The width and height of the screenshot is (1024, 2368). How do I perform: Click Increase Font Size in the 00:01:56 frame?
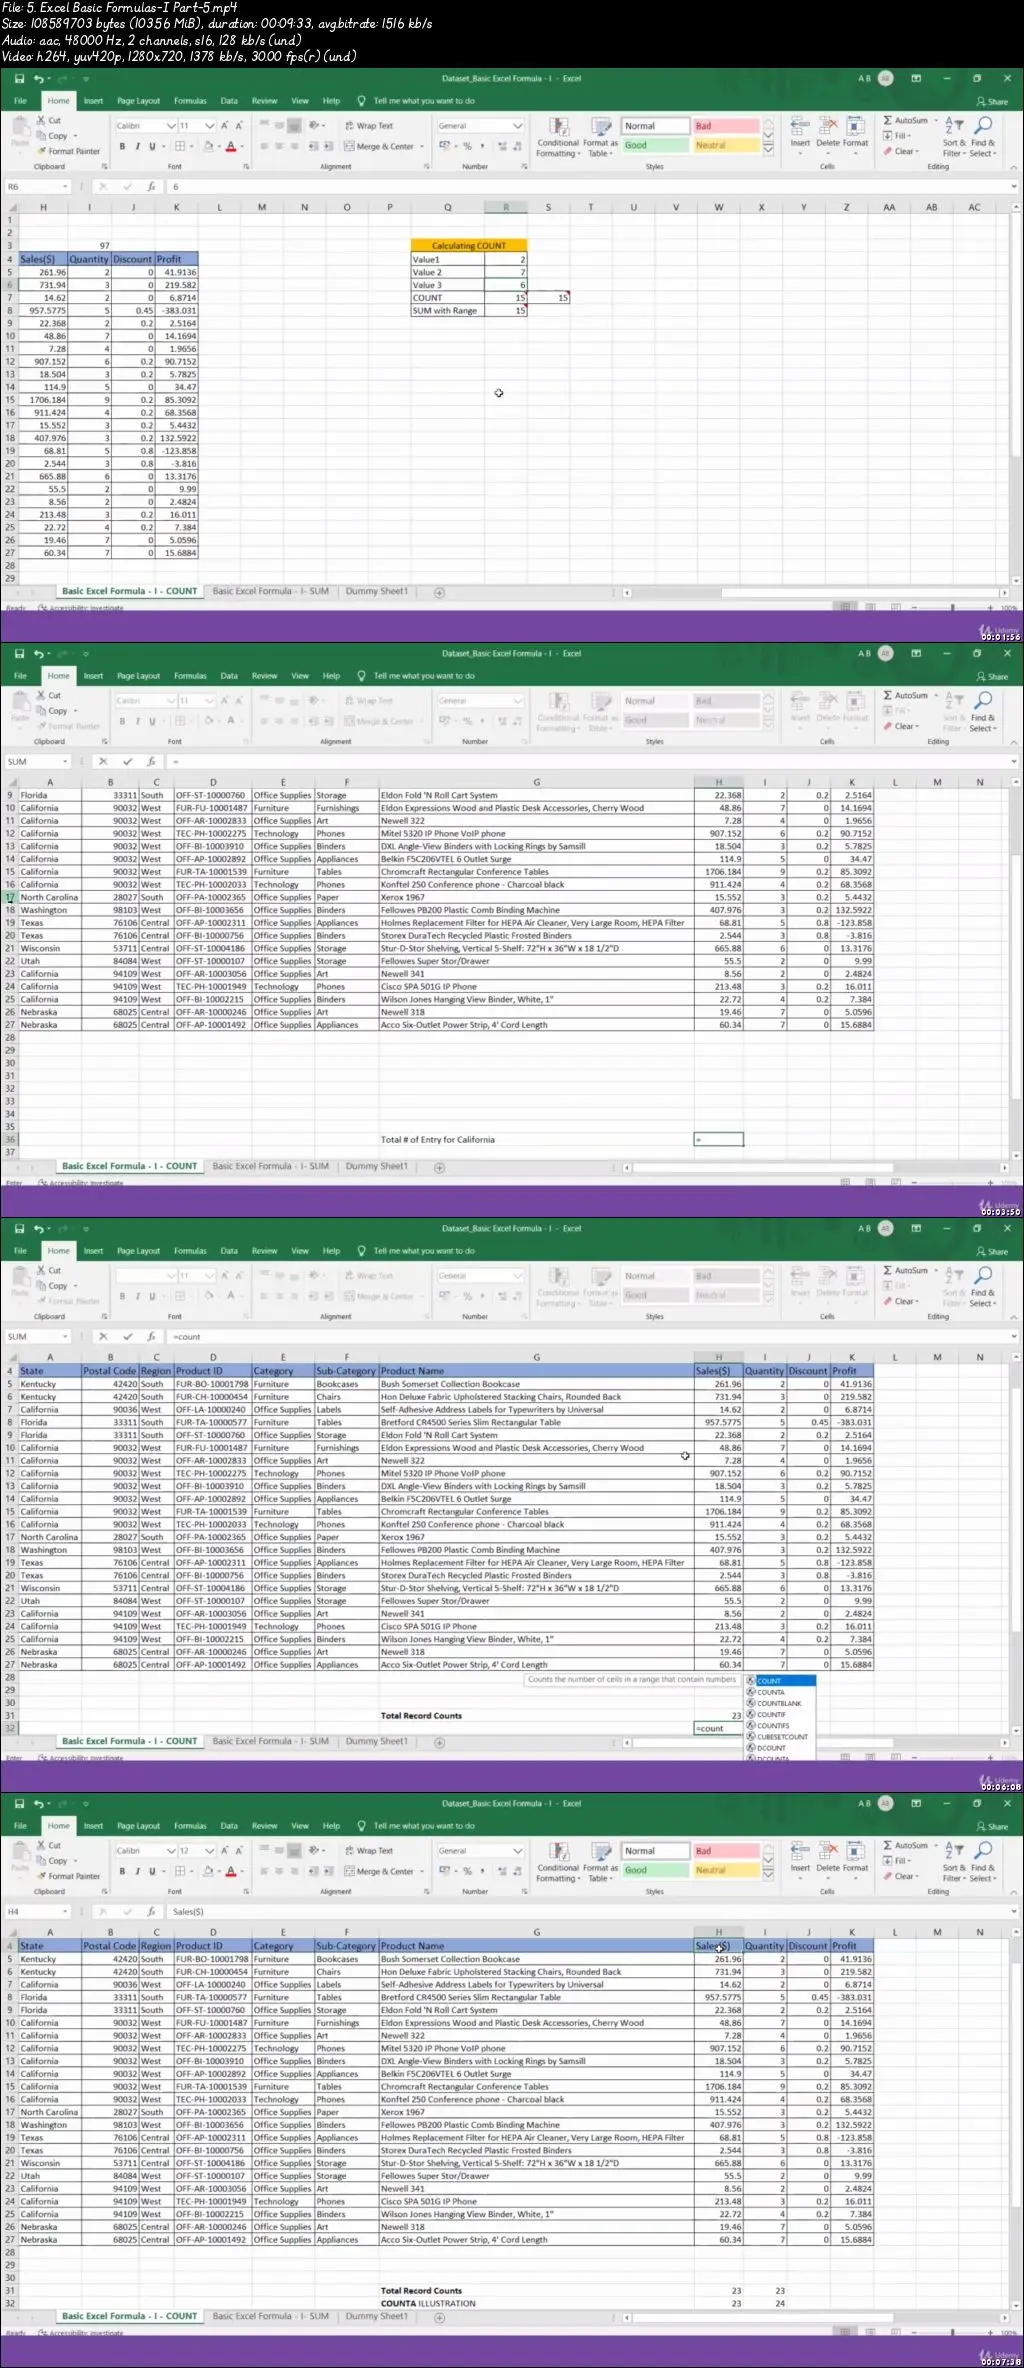tap(225, 126)
